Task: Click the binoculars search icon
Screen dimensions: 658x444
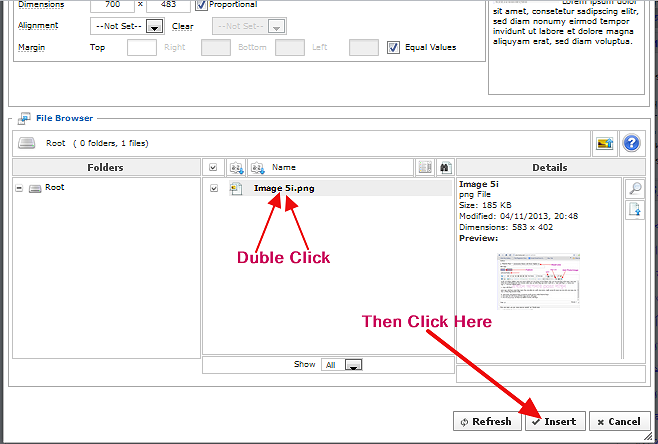Action: 445,168
